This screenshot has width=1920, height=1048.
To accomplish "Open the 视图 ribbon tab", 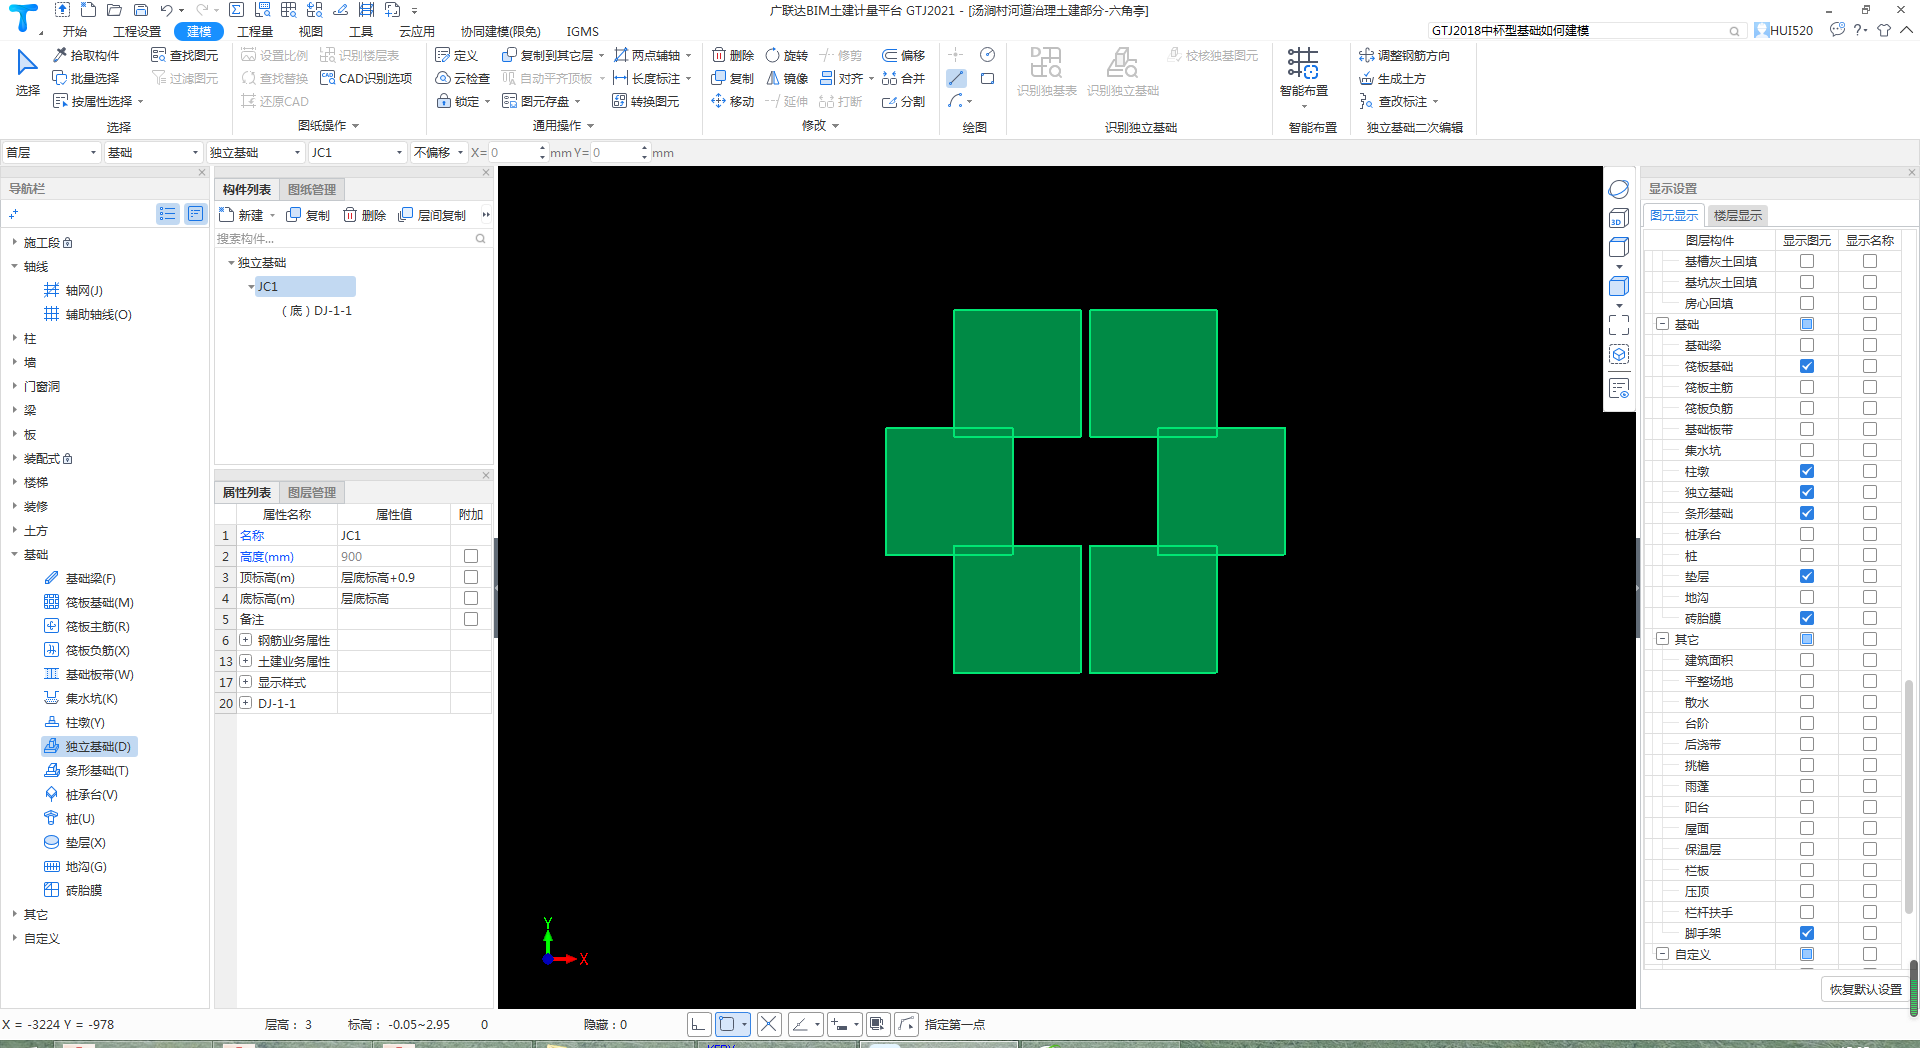I will point(311,31).
